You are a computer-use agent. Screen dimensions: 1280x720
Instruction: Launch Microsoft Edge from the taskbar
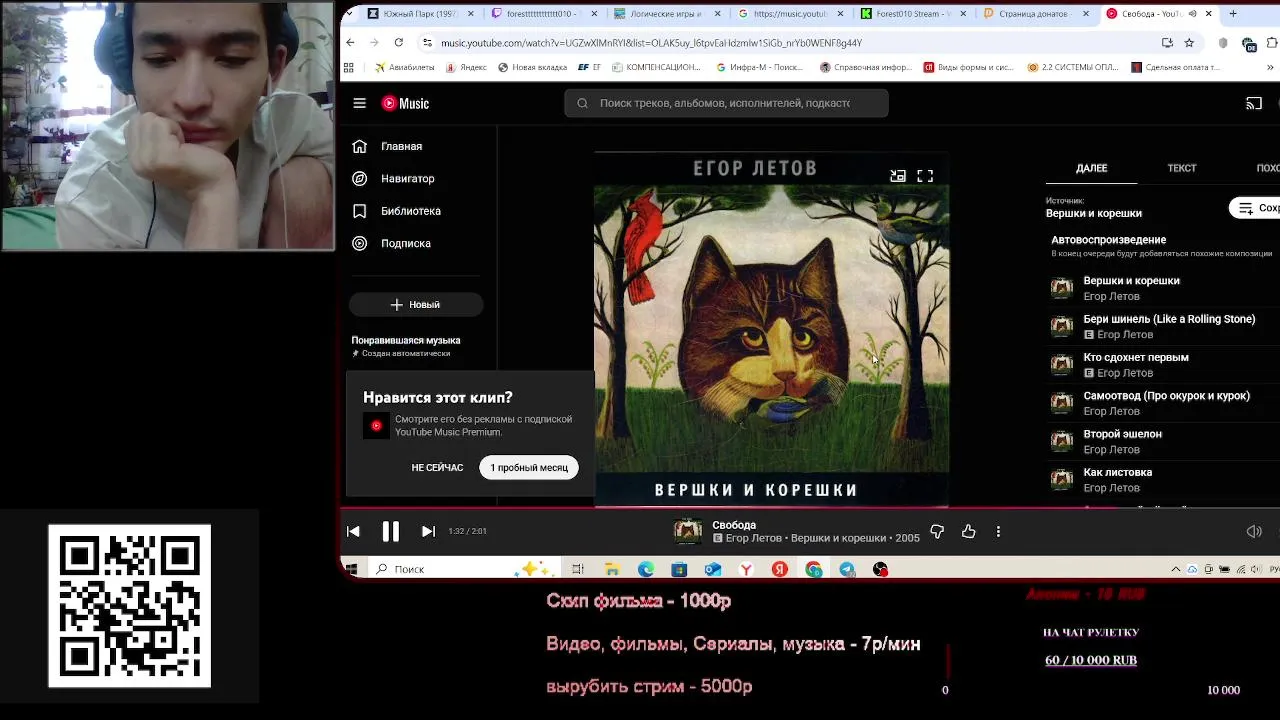pyautogui.click(x=646, y=569)
